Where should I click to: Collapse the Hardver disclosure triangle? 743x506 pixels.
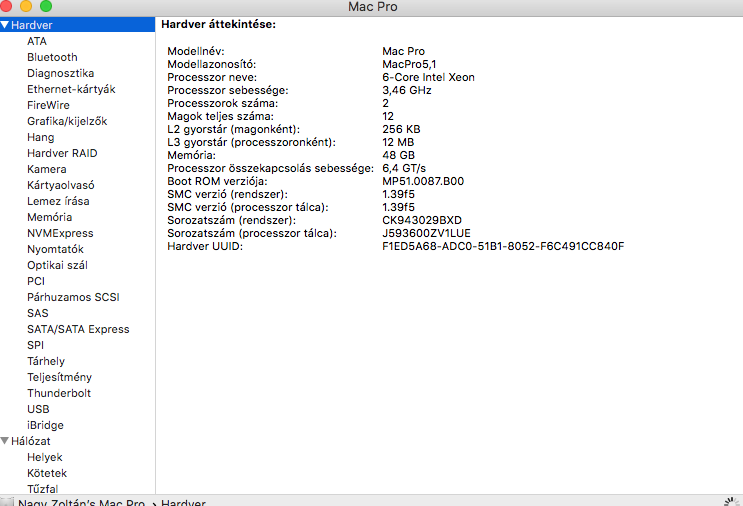click(5, 25)
